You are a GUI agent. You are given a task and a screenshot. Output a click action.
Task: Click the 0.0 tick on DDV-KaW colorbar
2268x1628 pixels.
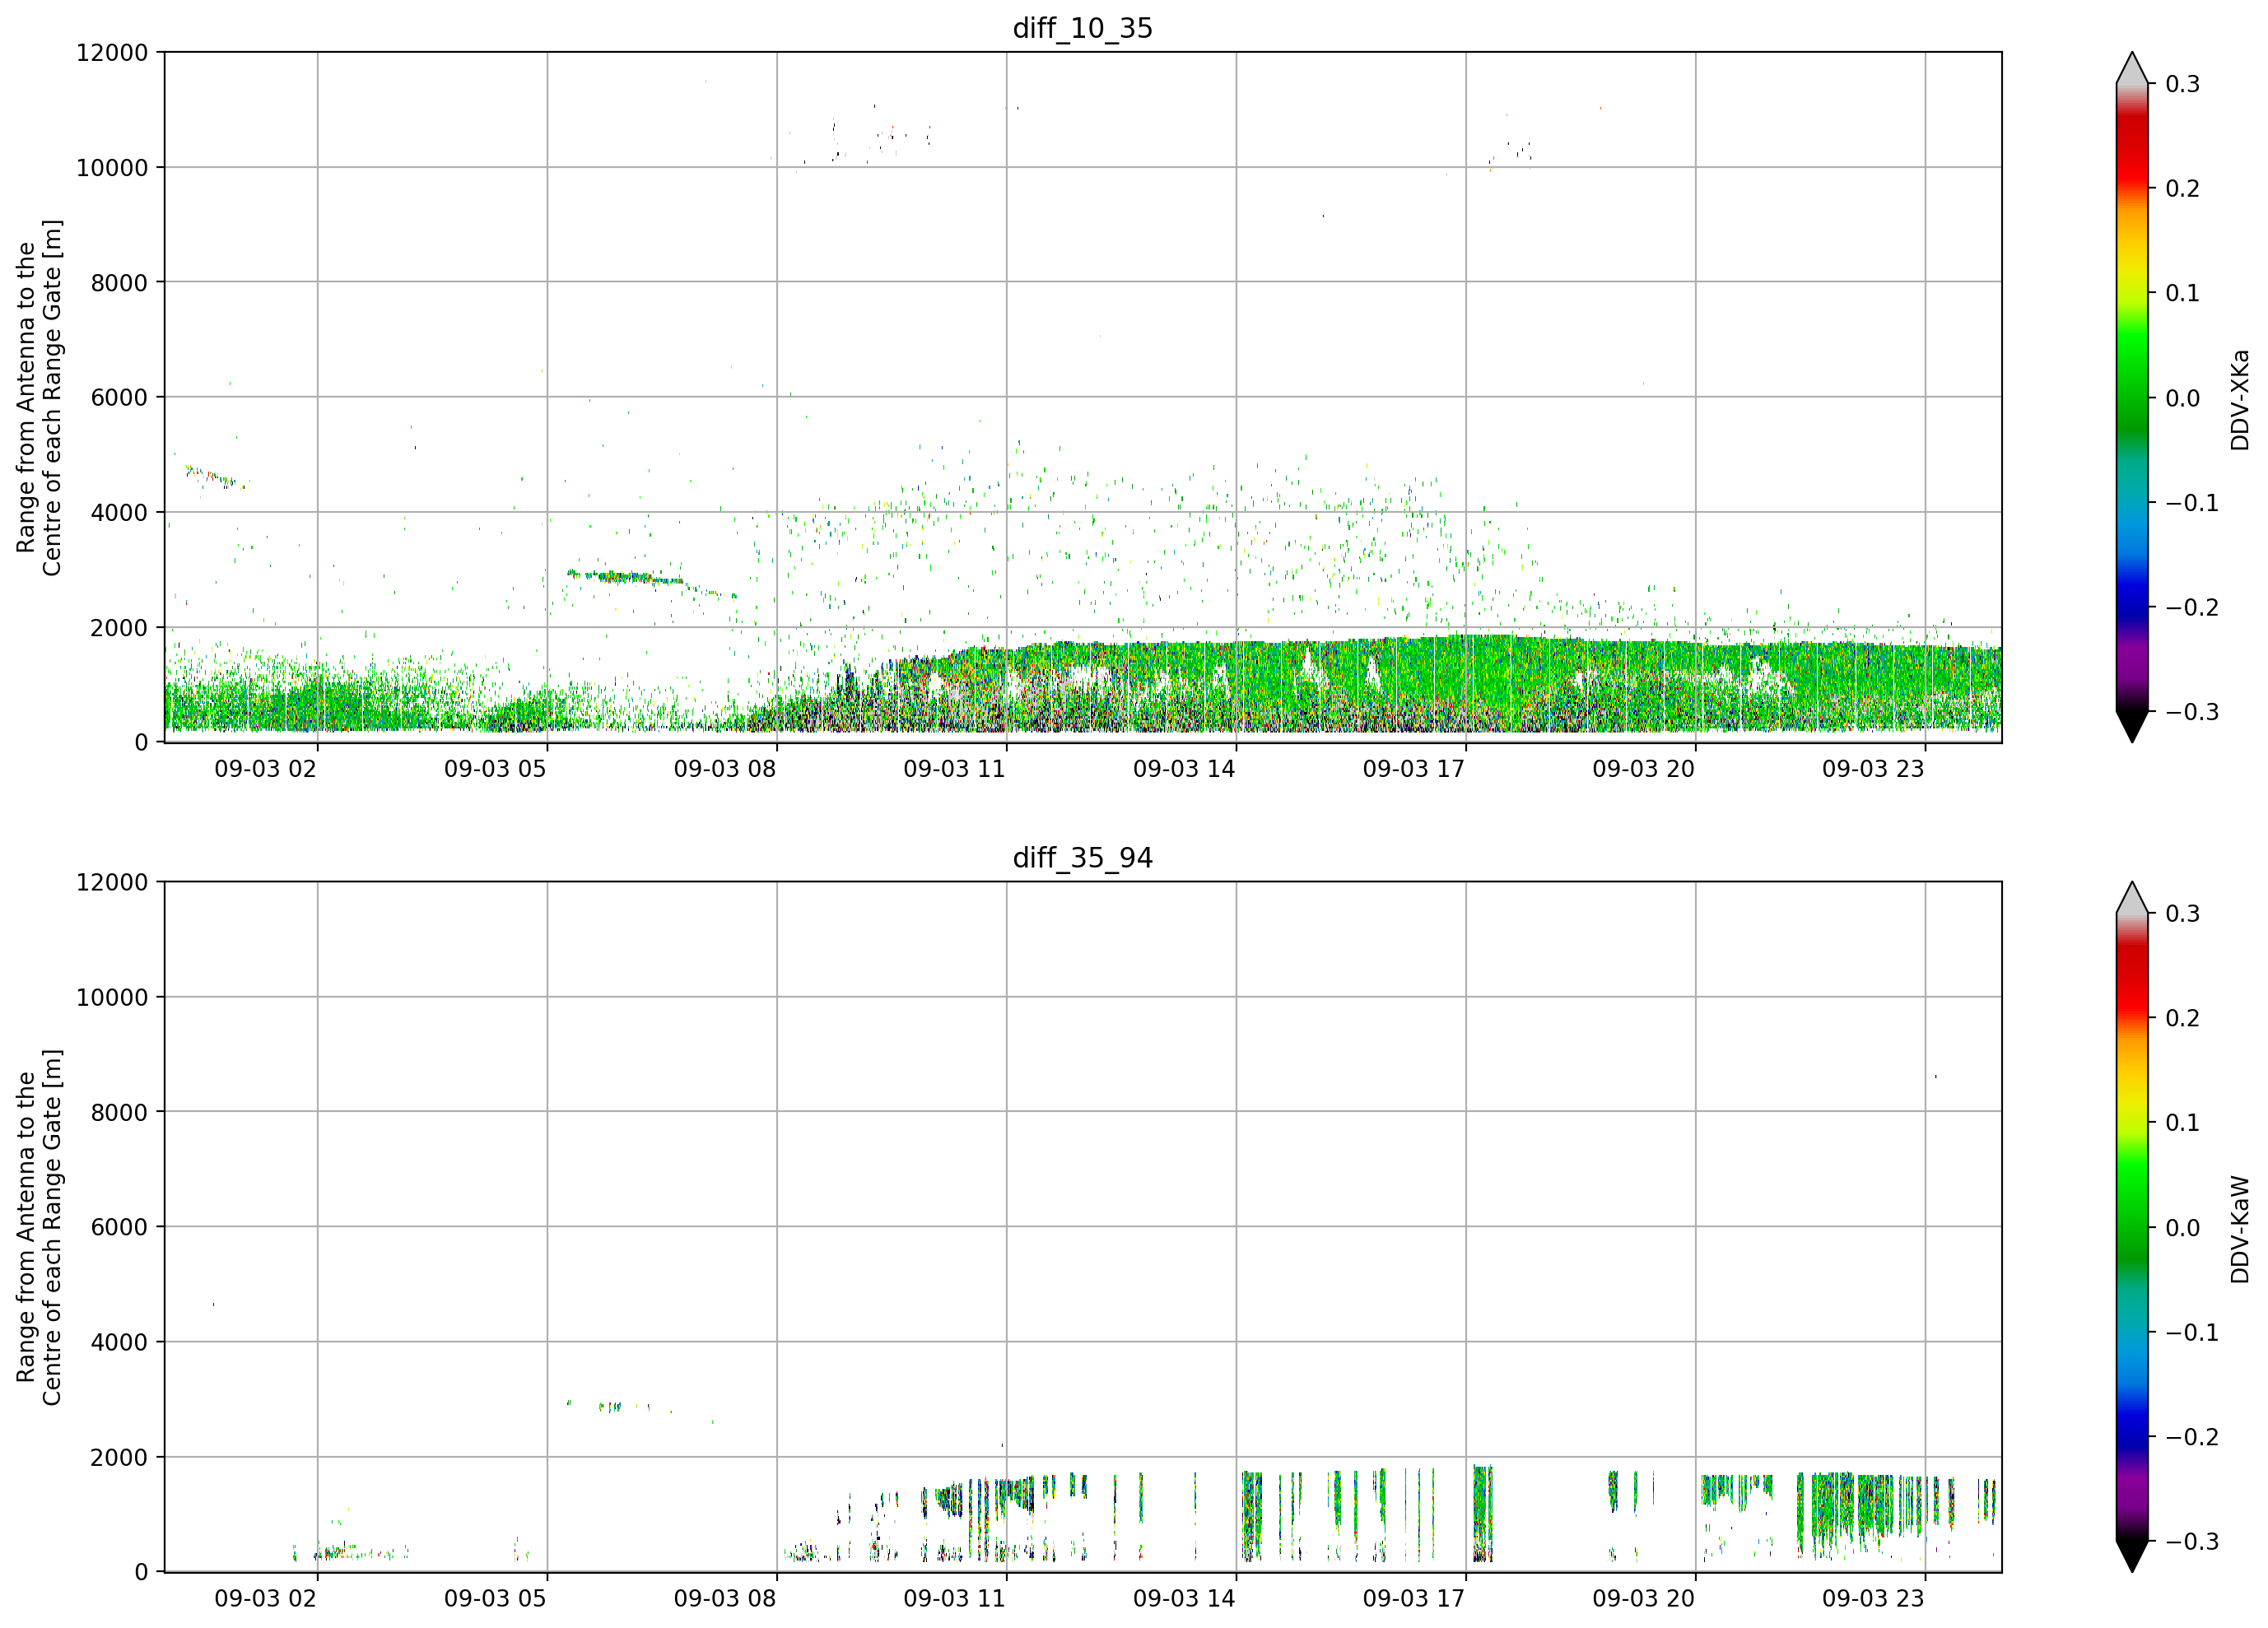(2183, 1228)
